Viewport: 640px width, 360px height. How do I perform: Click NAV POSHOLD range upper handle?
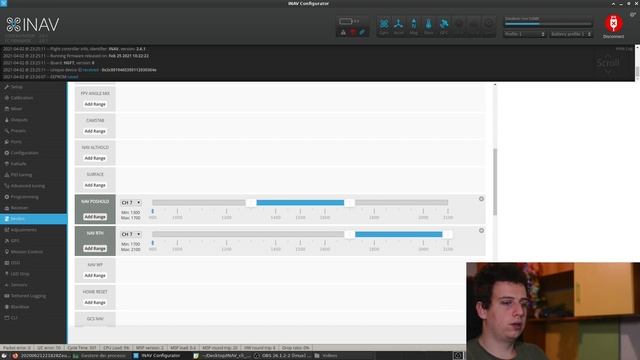pos(349,202)
